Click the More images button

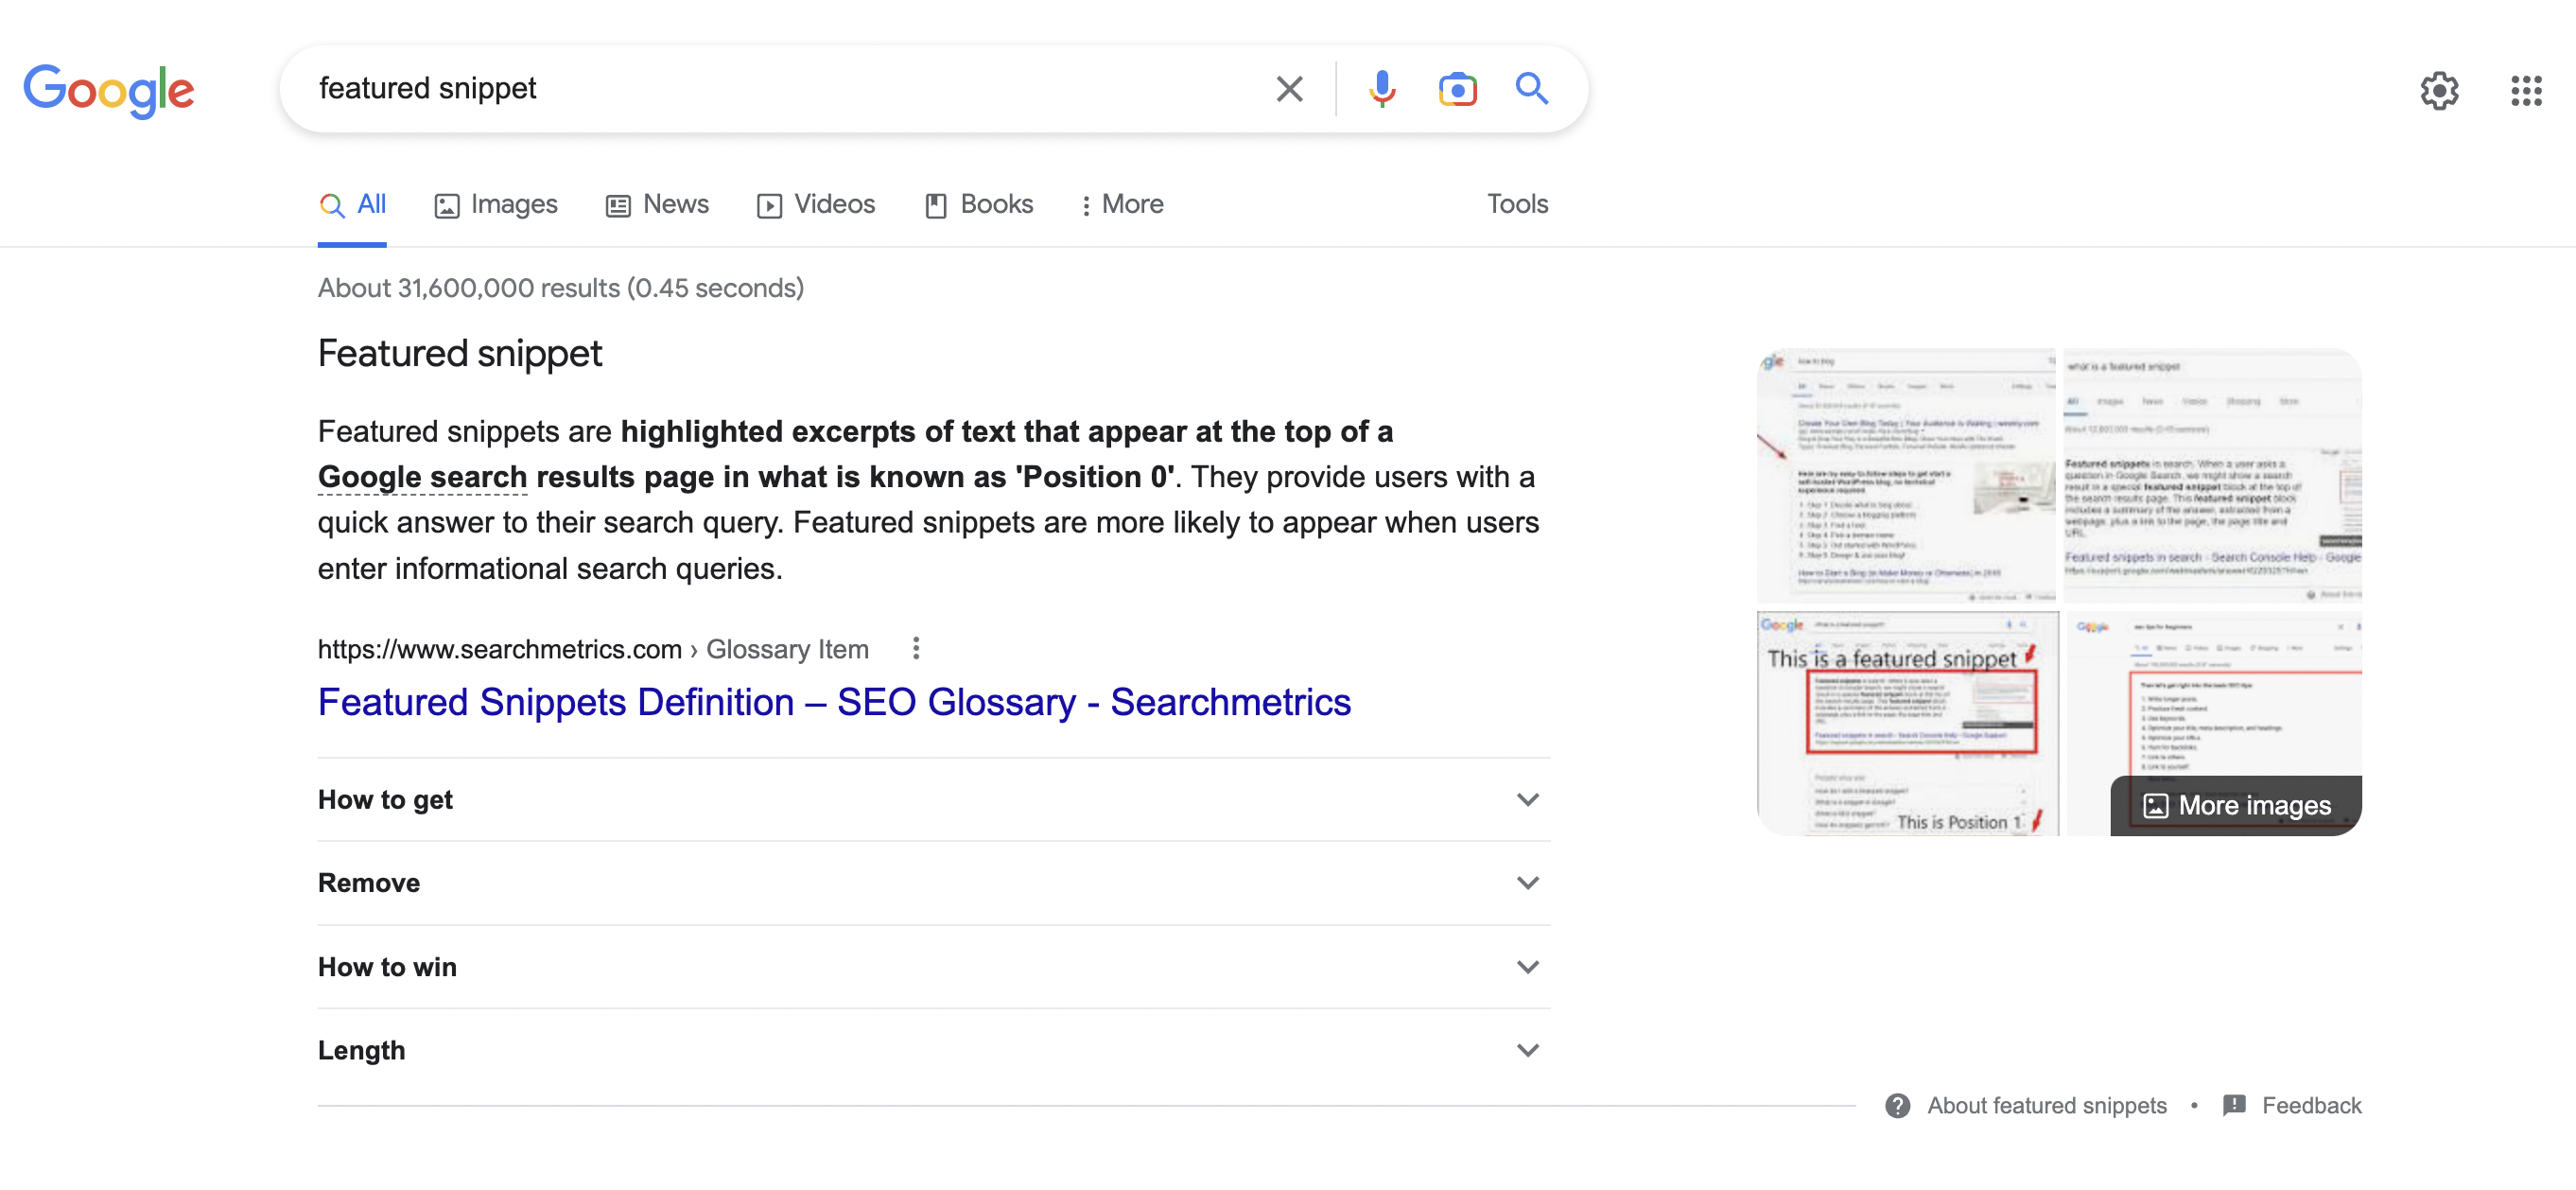coord(2236,805)
